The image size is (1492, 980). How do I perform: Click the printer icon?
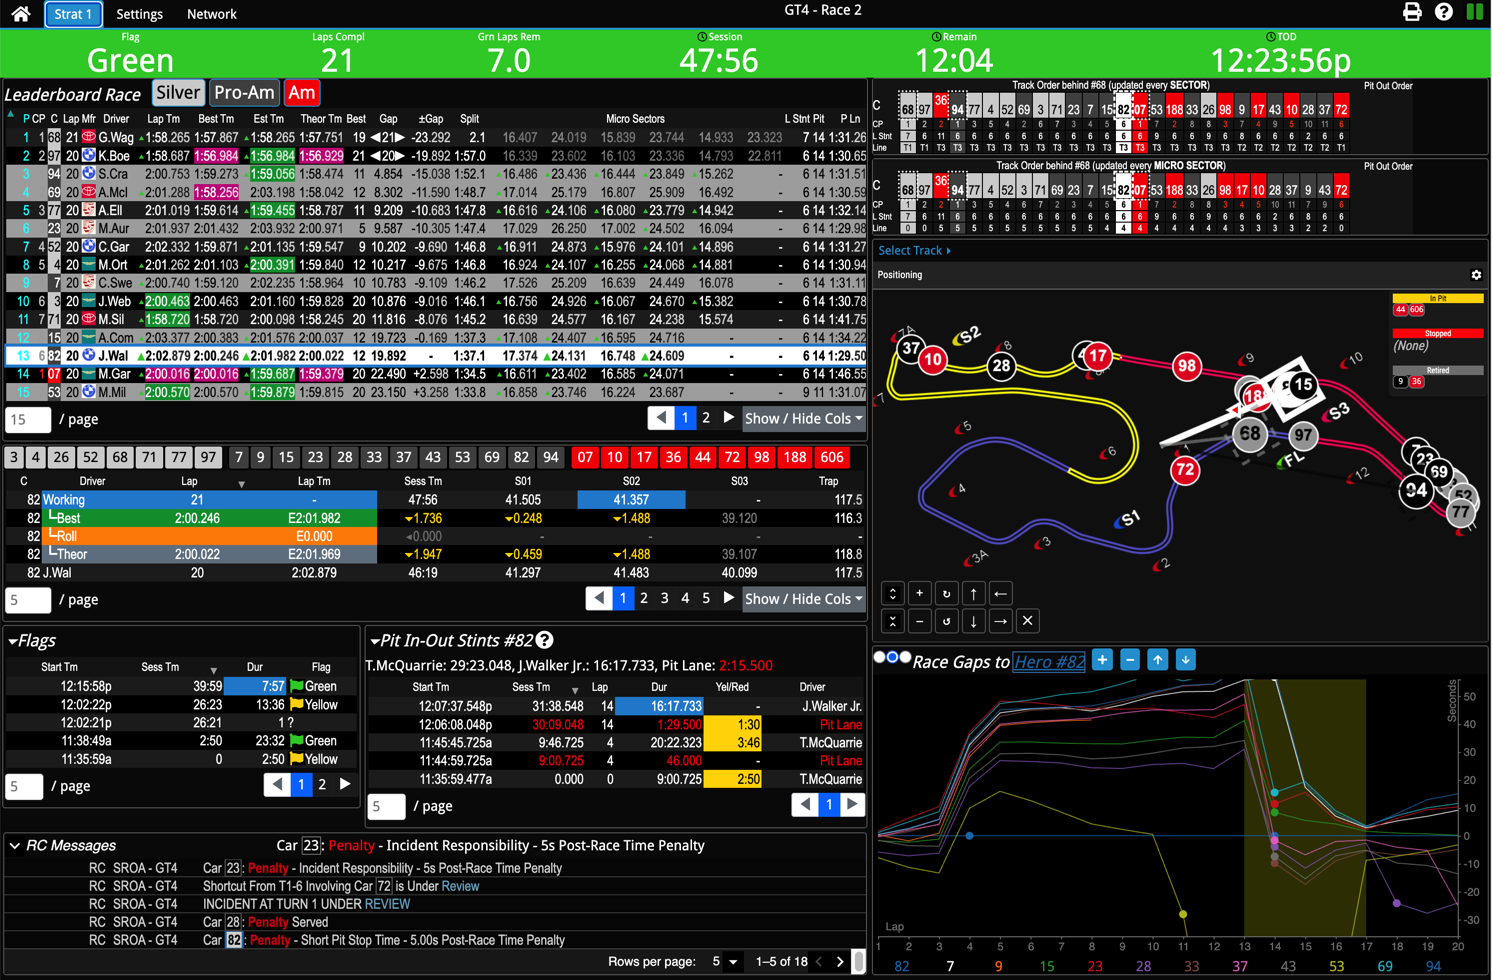tap(1412, 12)
